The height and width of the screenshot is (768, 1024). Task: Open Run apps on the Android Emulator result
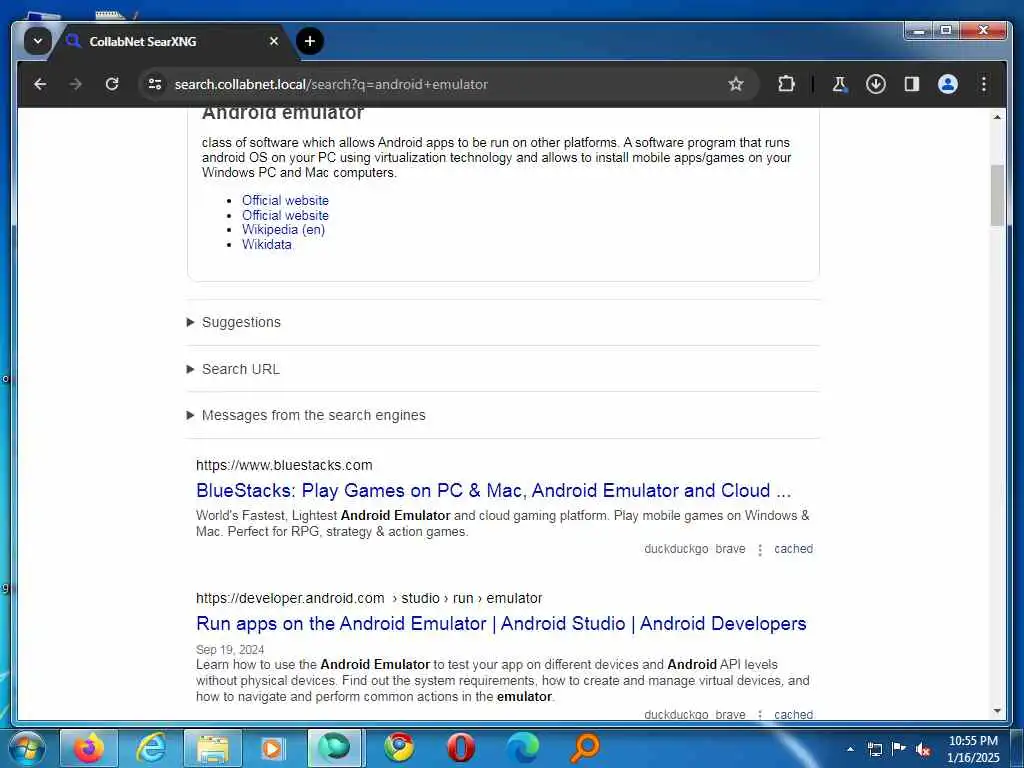pyautogui.click(x=501, y=624)
